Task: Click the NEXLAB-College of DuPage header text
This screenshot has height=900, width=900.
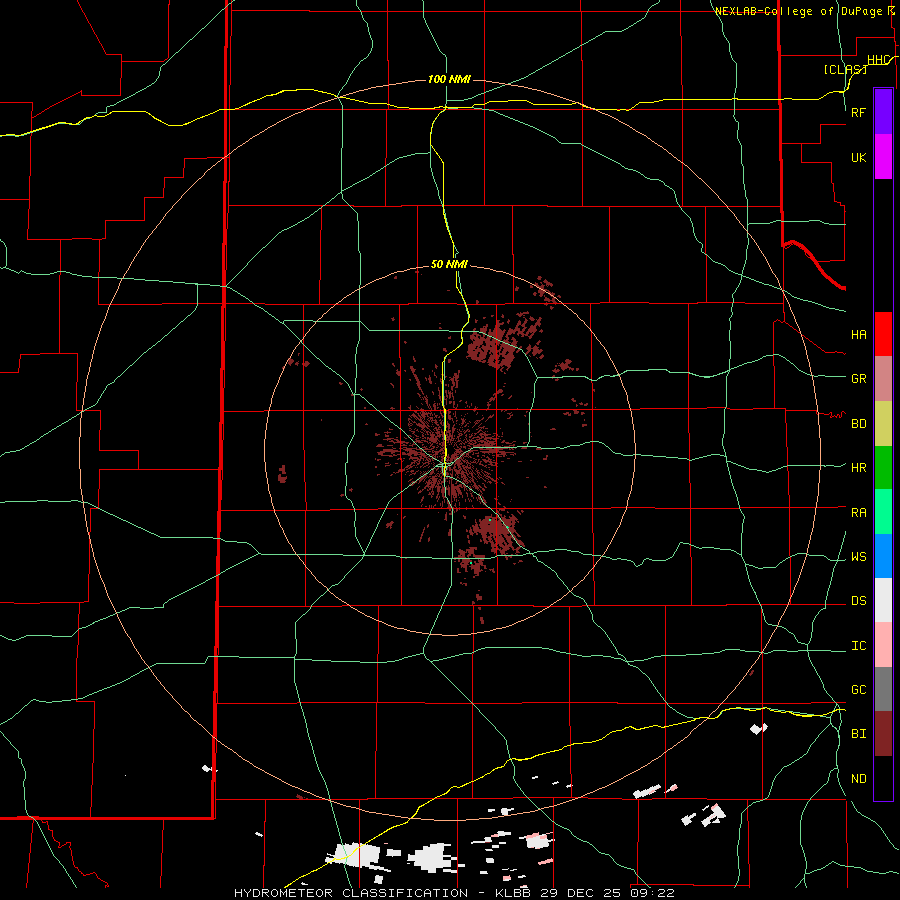Action: pos(798,11)
